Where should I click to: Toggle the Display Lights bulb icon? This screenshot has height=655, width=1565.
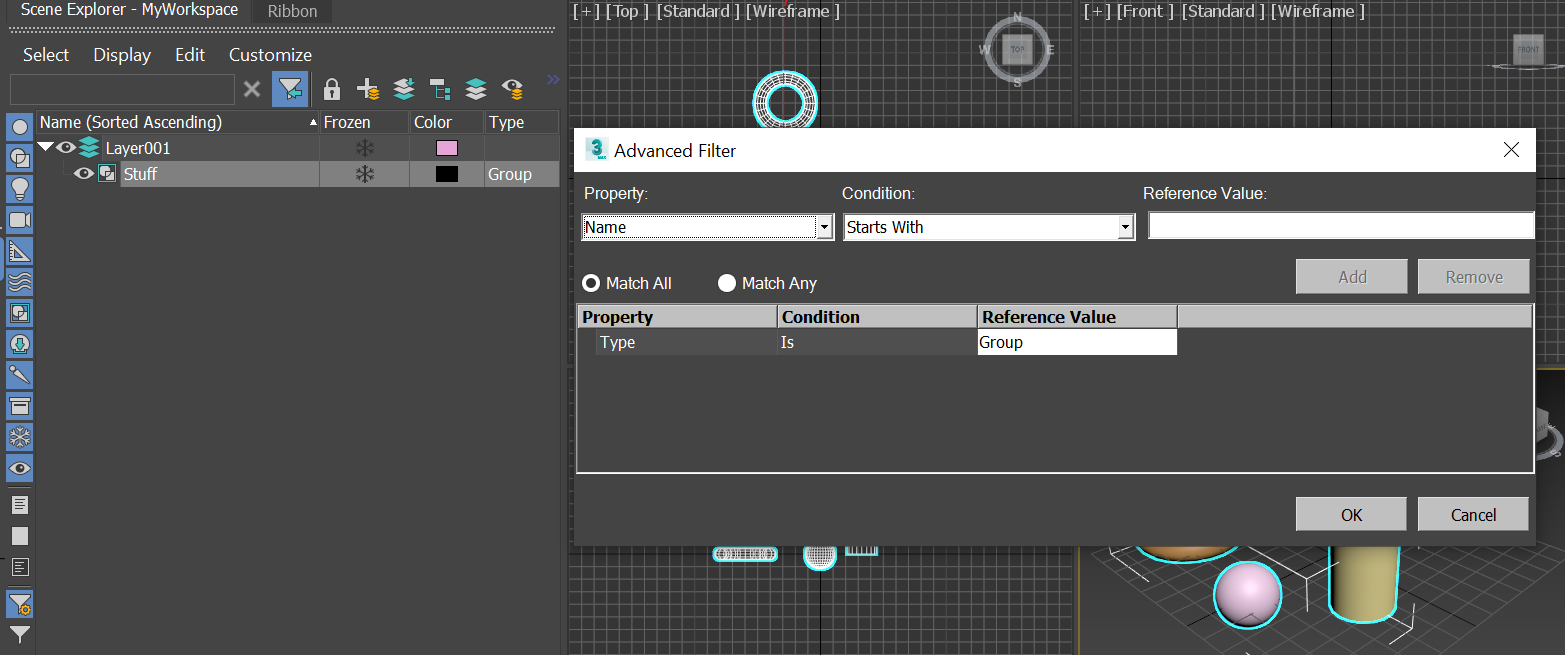[x=20, y=189]
